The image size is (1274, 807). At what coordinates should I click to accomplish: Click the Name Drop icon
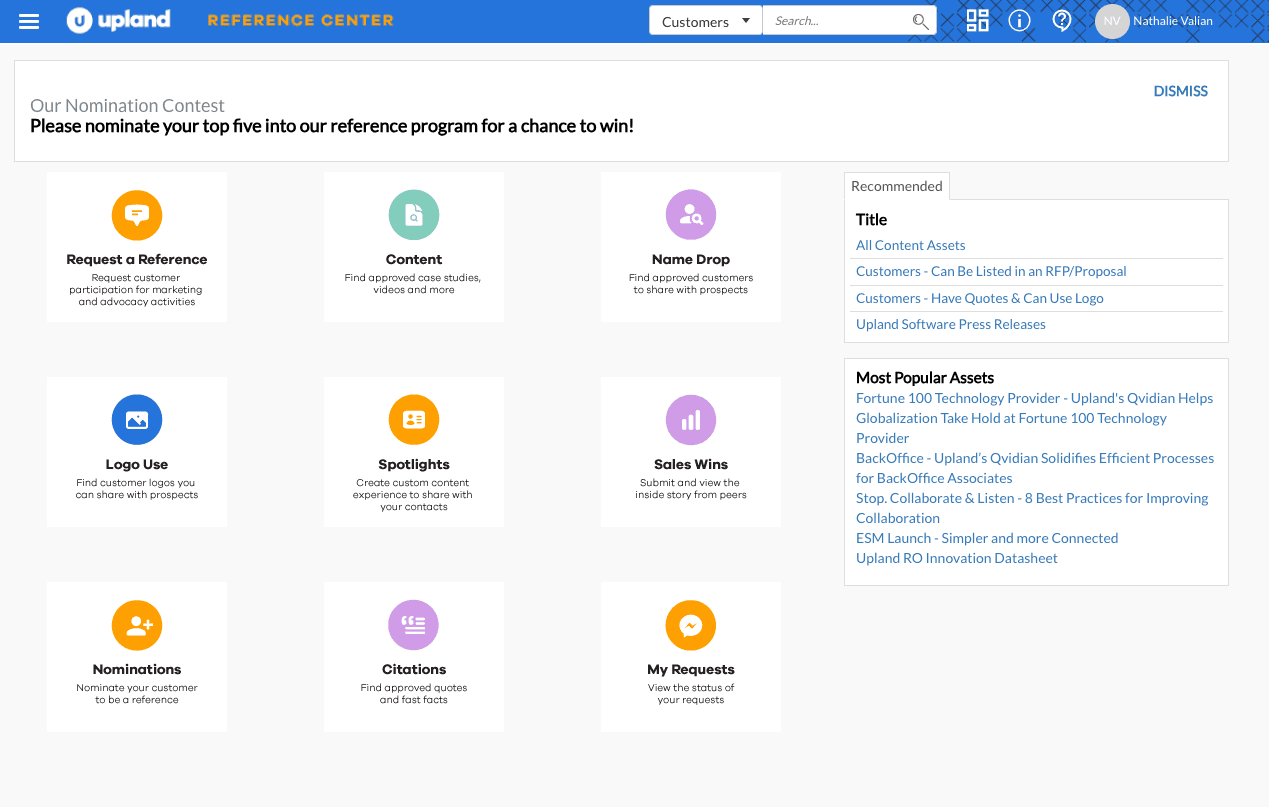(x=691, y=215)
